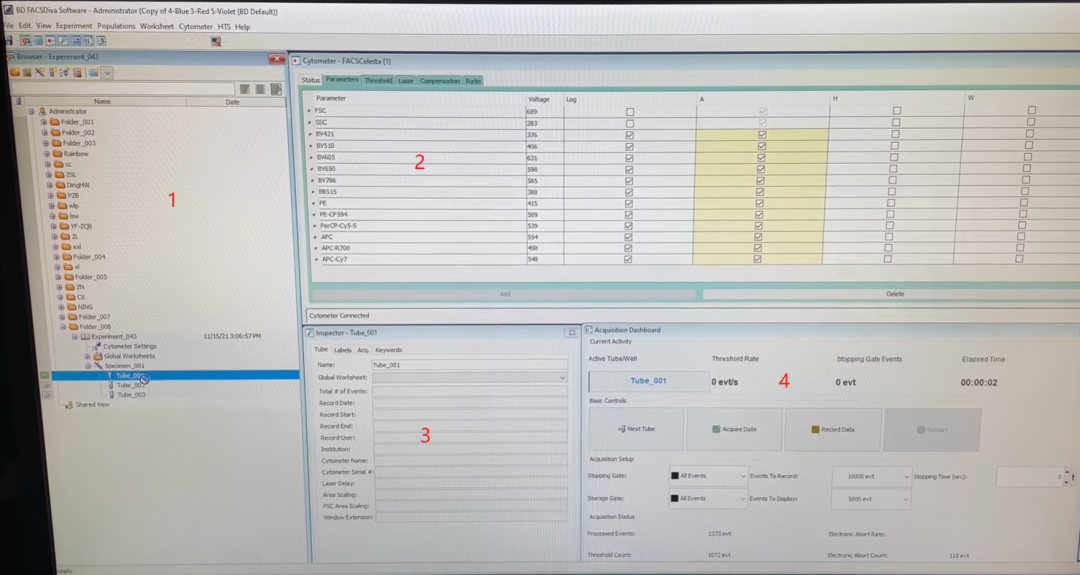1080x575 pixels.
Task: Open the dropdown arrow in Browser toolbar
Action: click(x=107, y=72)
